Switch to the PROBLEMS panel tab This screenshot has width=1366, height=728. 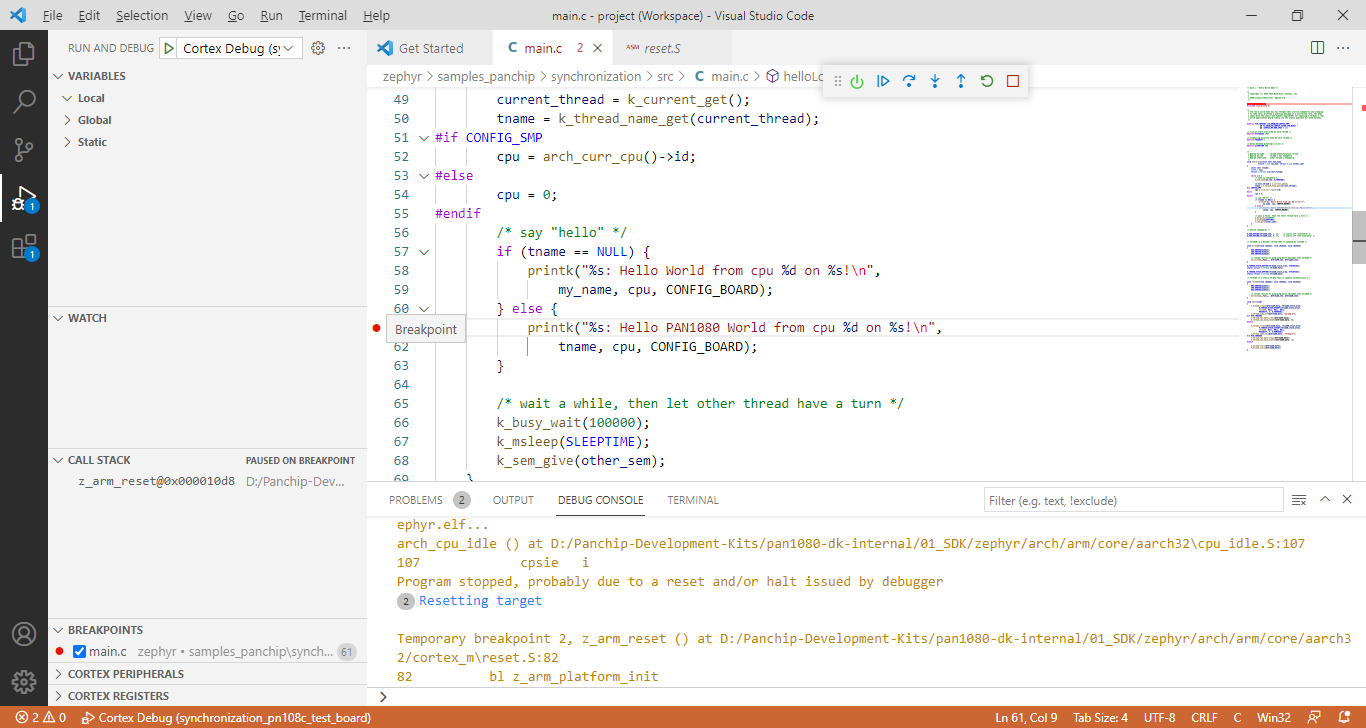tap(415, 500)
